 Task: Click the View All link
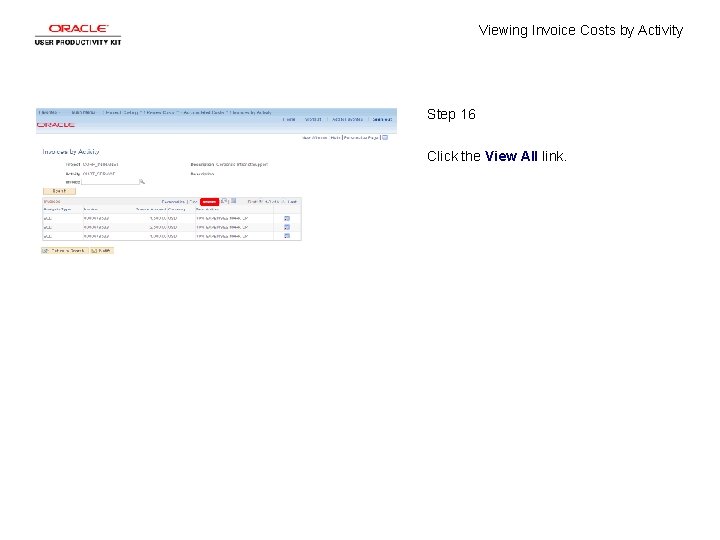point(209,202)
